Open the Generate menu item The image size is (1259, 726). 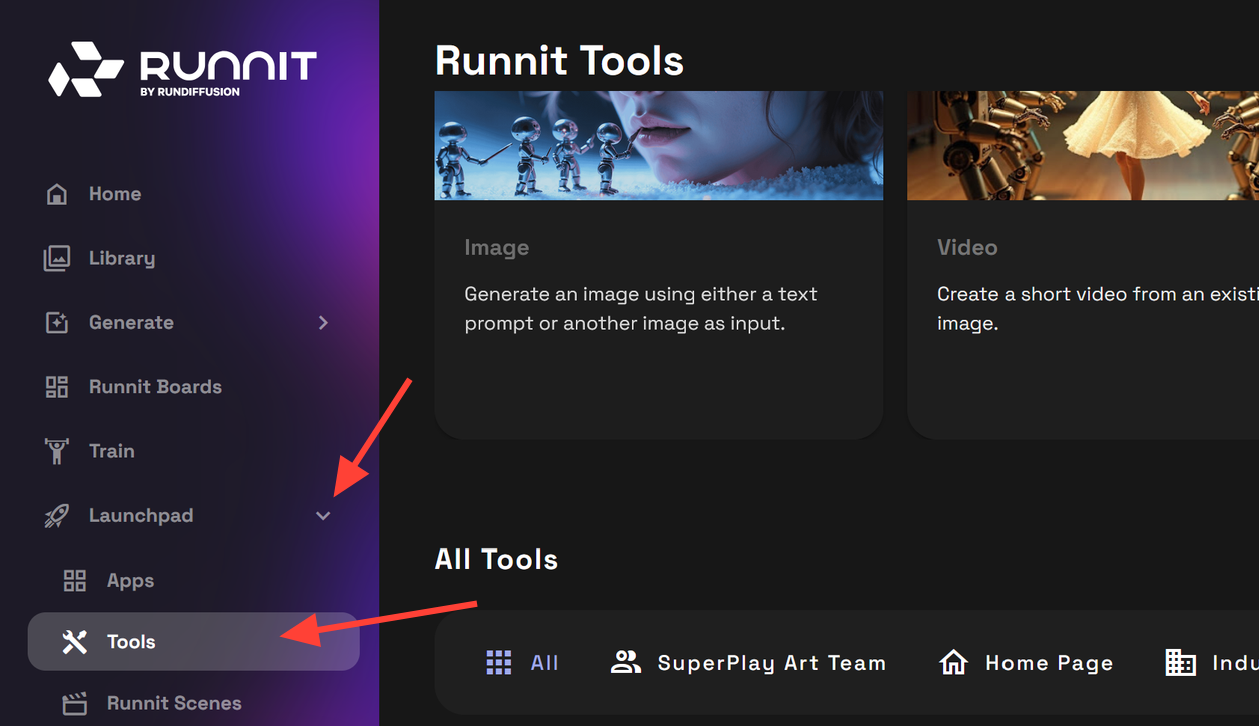[193, 322]
